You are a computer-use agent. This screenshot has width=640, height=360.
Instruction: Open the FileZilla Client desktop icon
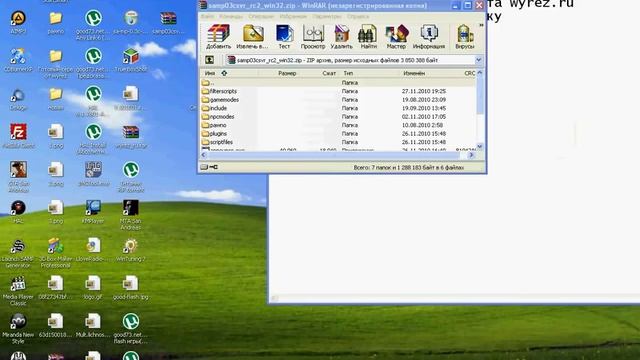point(18,136)
